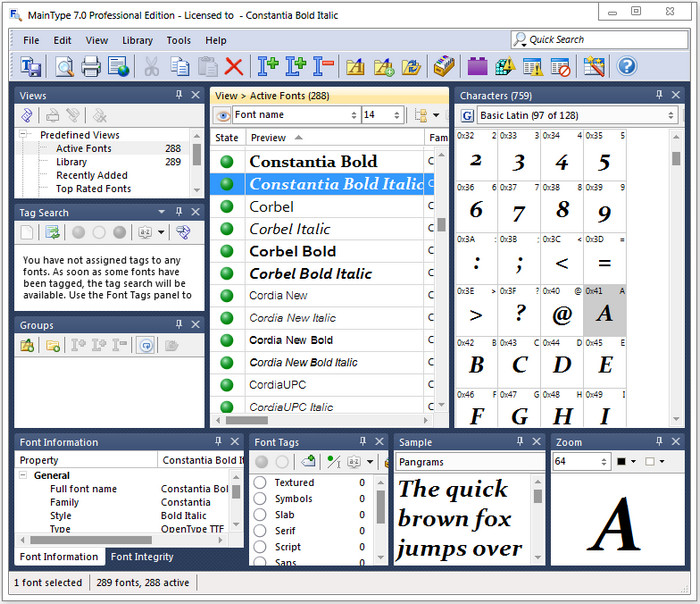Click the printer icon in toolbar
The width and height of the screenshot is (700, 604).
[91, 67]
